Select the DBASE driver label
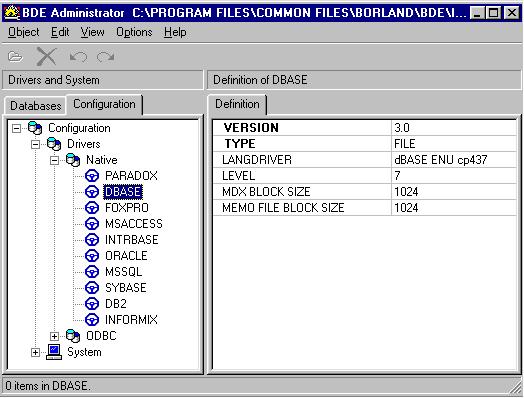Screen dimensions: 524x398 pos(123,192)
